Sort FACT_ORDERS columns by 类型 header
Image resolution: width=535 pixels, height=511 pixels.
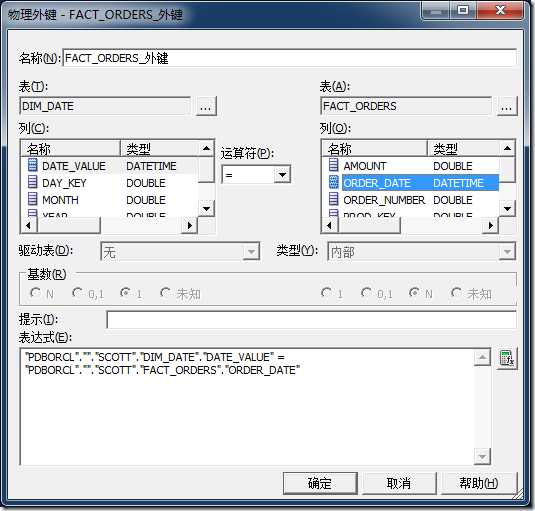(x=463, y=148)
